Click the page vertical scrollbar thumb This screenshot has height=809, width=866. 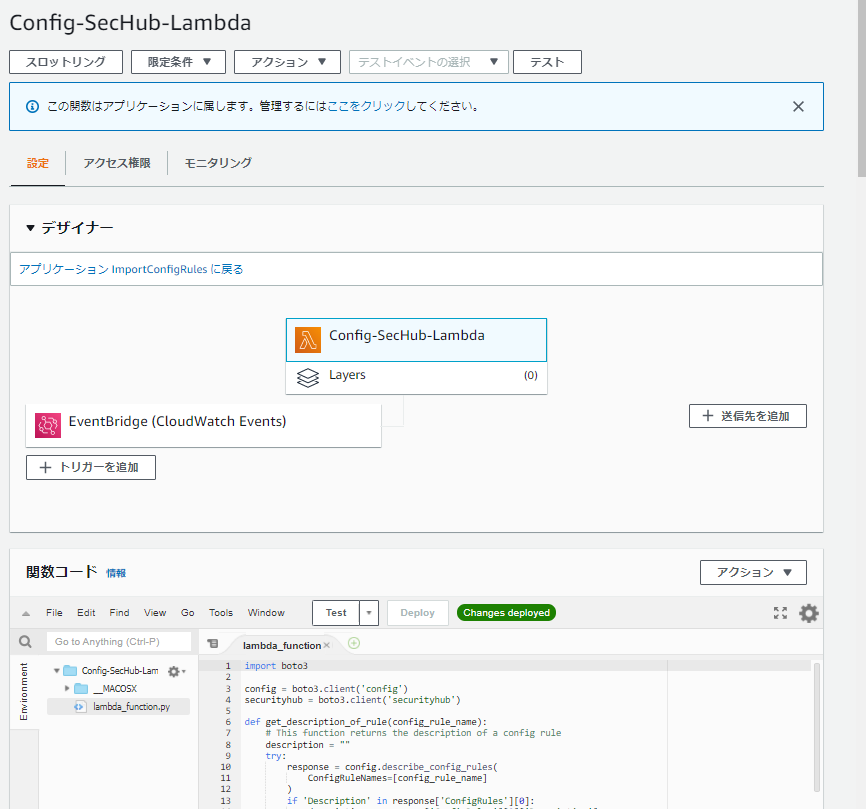click(x=862, y=88)
